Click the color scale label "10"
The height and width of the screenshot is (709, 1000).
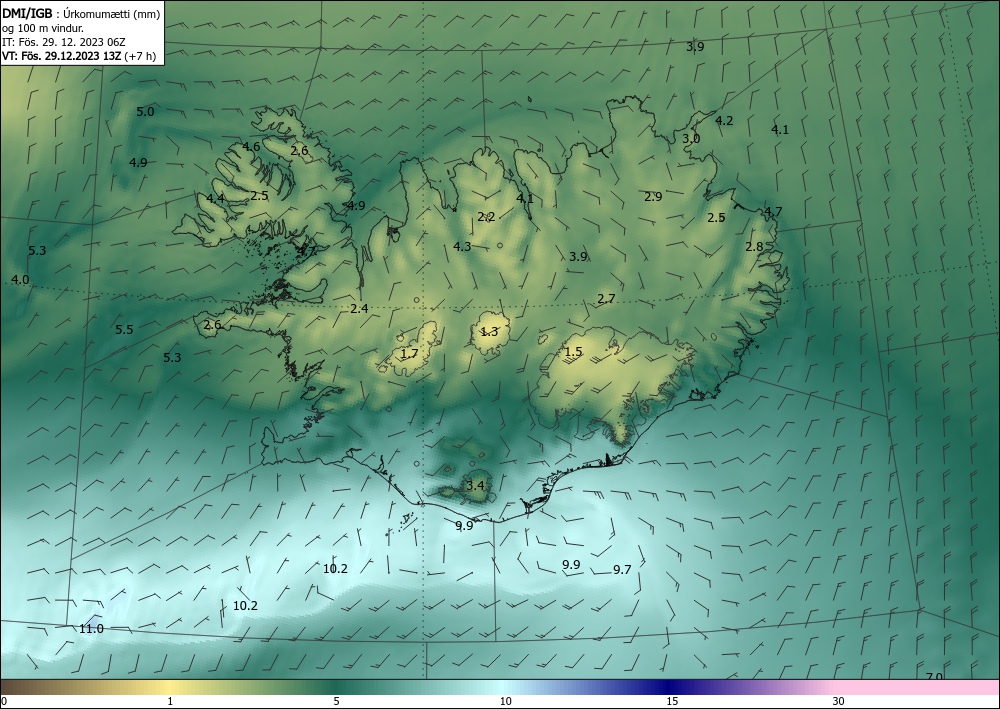click(506, 701)
